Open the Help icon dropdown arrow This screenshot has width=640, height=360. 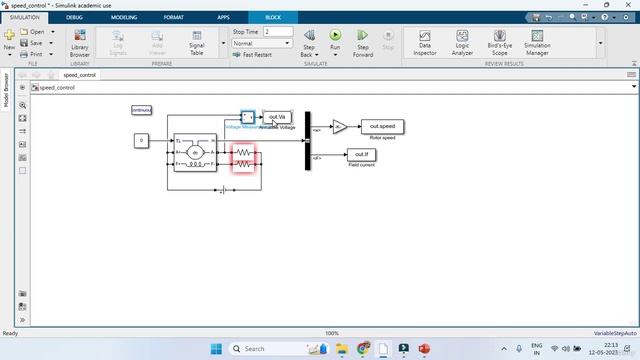[x=614, y=18]
